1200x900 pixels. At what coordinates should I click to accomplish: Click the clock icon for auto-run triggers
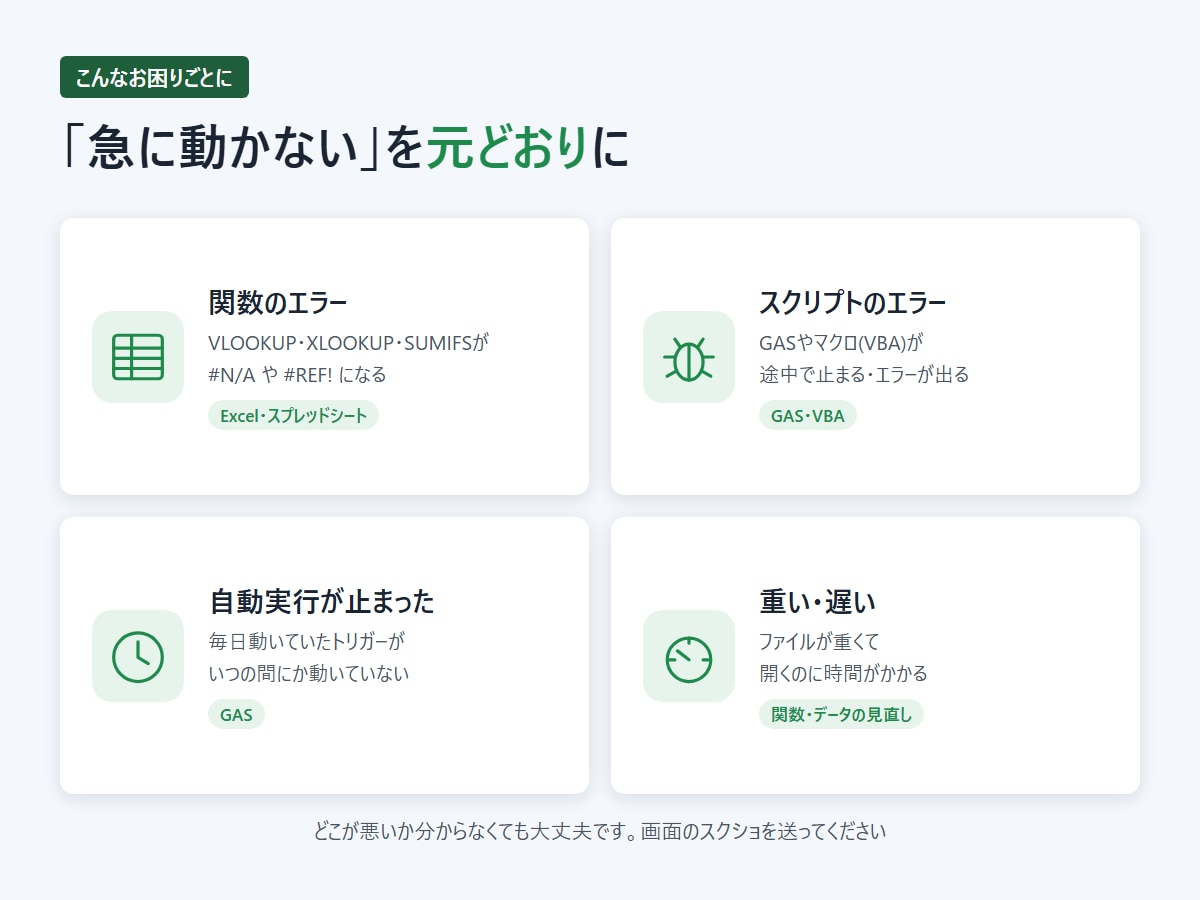tap(138, 656)
